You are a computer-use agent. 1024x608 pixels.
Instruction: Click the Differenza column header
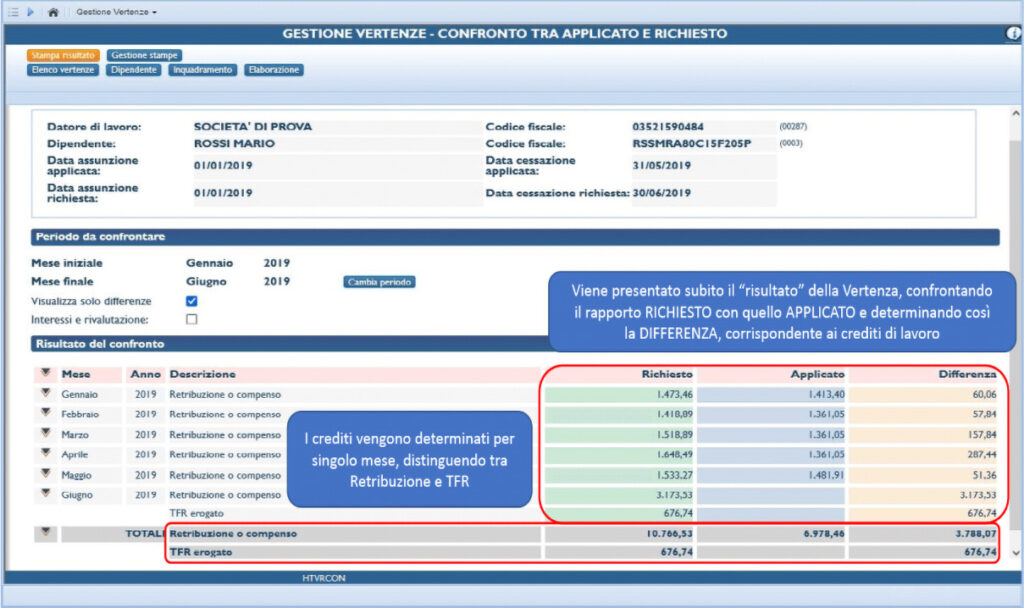point(967,374)
